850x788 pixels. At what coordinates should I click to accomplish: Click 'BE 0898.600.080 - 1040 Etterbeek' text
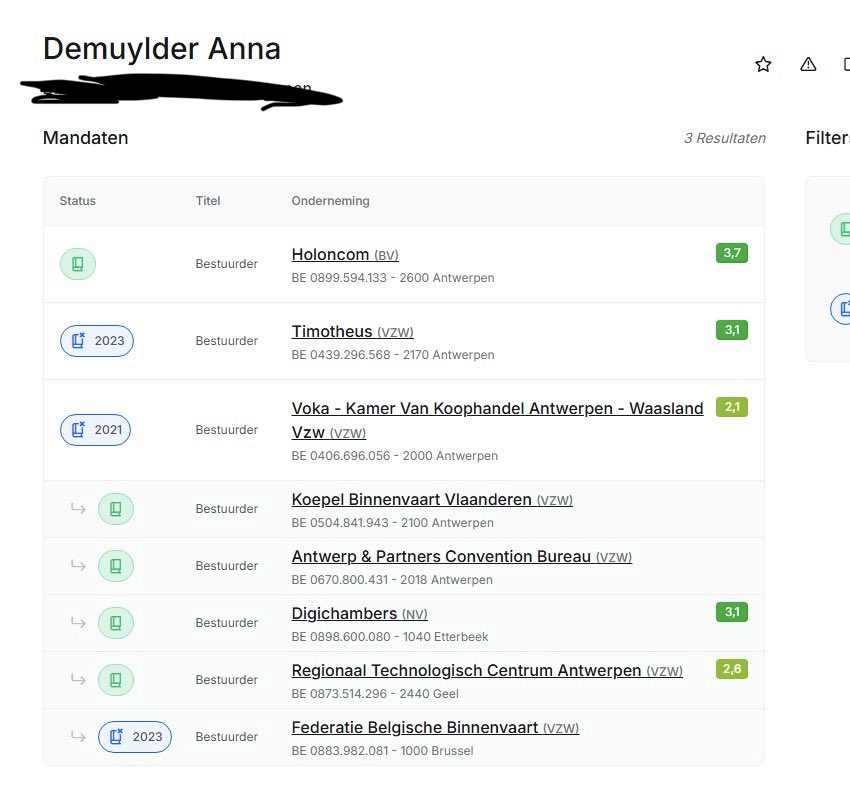point(390,636)
